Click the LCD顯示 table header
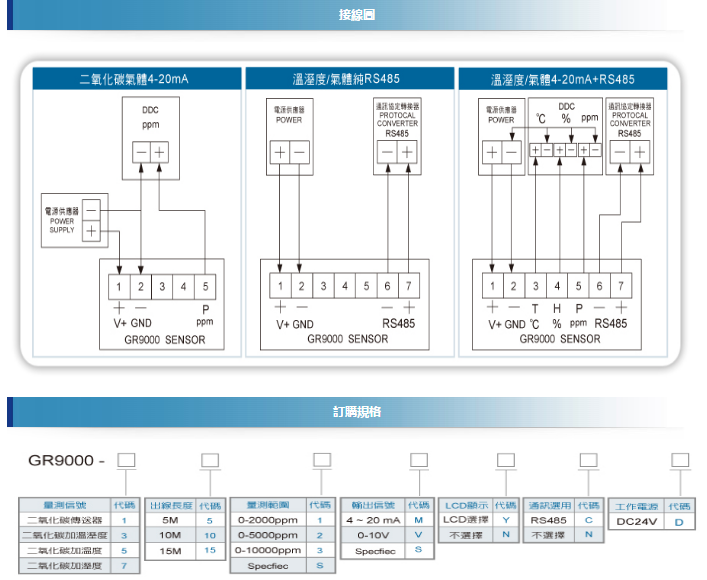The height and width of the screenshot is (580, 707). coord(466,506)
